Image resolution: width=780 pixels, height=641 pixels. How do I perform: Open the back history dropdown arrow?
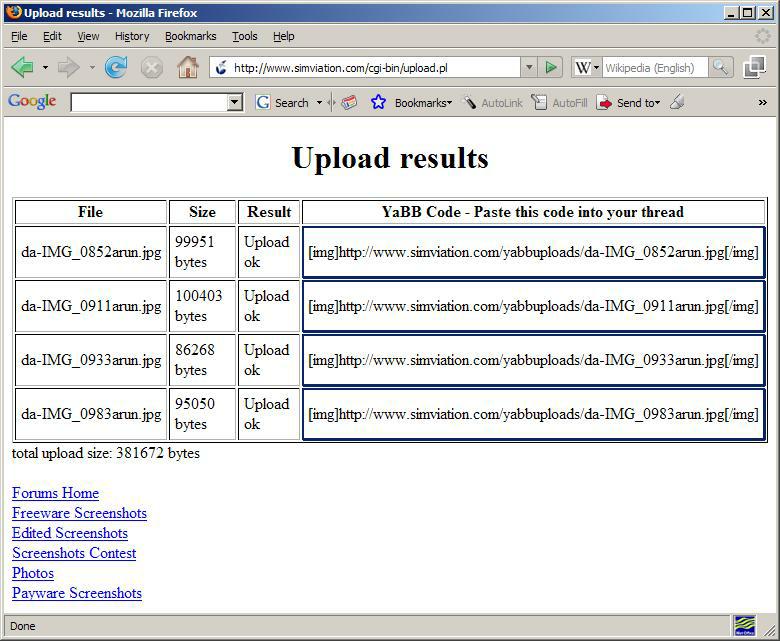click(45, 68)
